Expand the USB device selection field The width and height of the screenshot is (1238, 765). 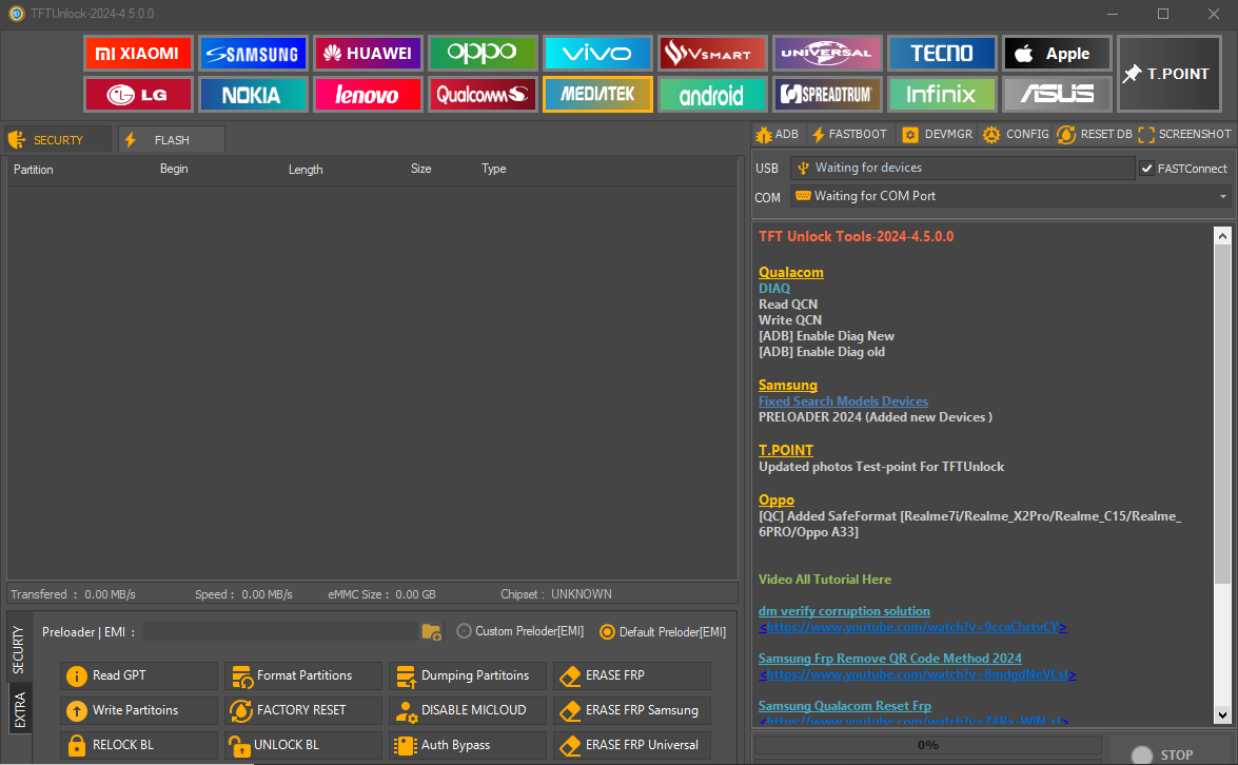pos(963,168)
